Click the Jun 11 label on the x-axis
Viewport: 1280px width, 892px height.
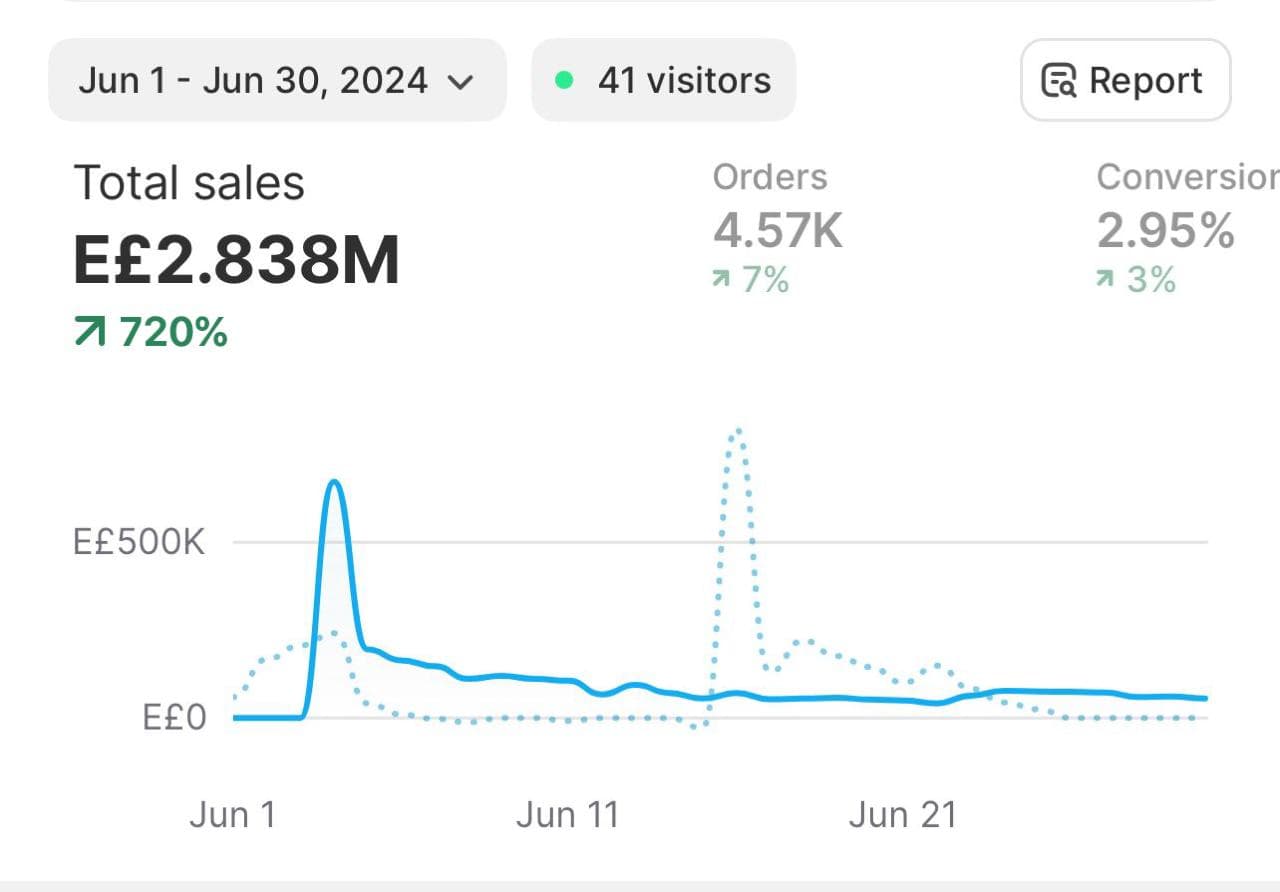[567, 815]
